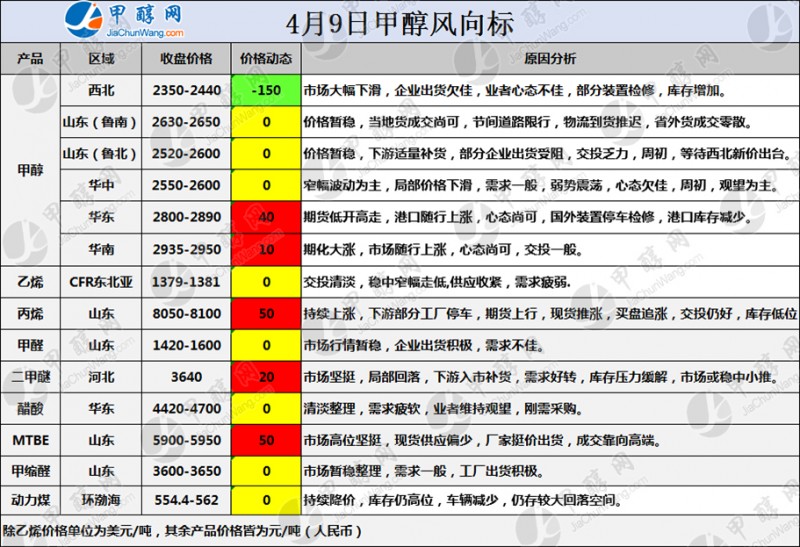Select footnote 除乙烯价格单位为美元/吨

77,531
